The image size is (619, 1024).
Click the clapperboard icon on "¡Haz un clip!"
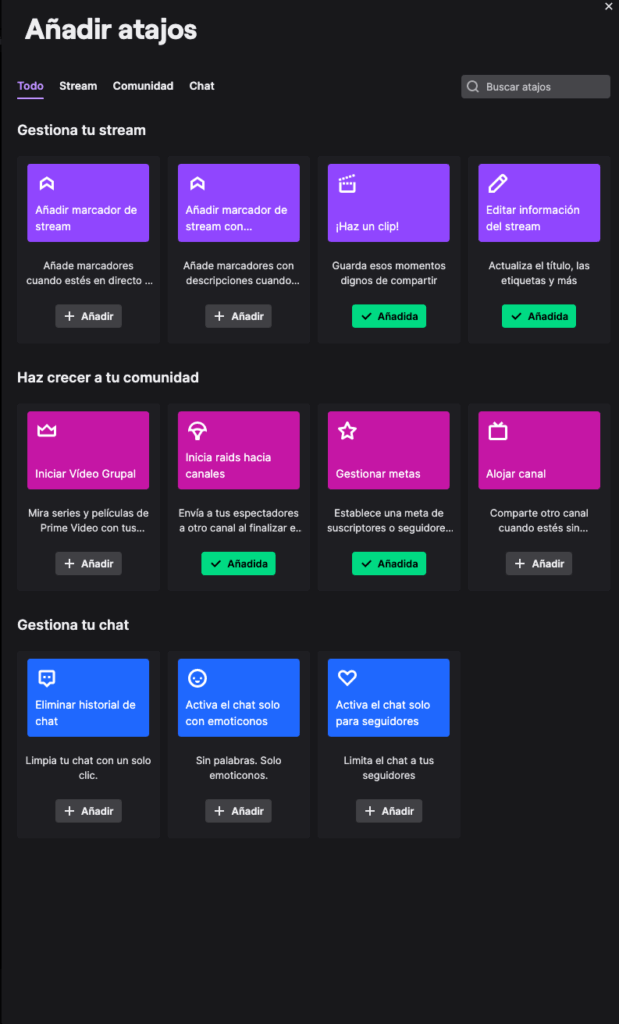click(x=347, y=184)
